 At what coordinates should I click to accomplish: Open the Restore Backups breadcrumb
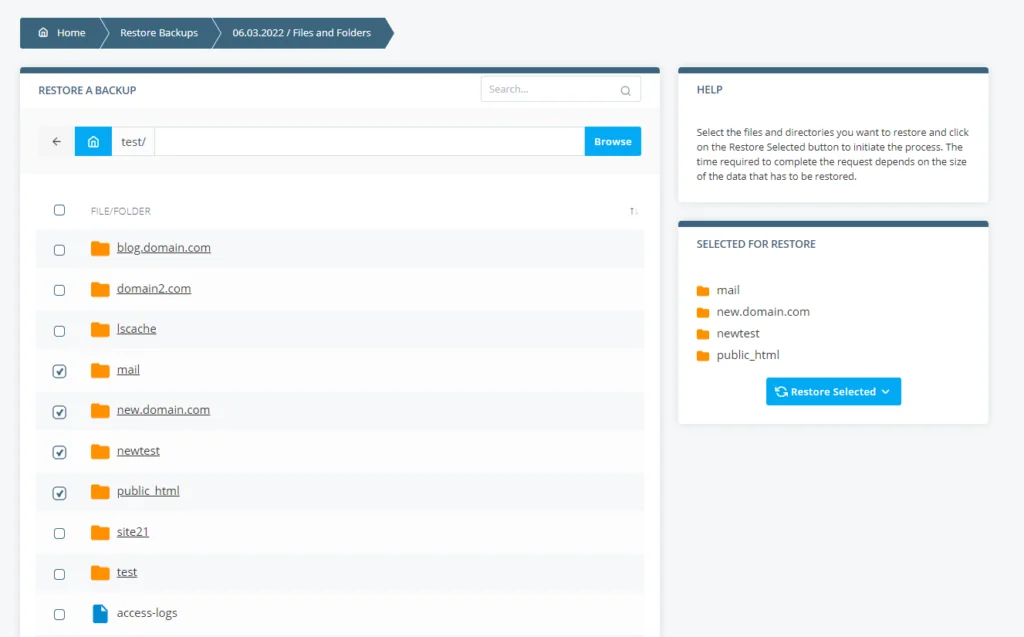158,33
